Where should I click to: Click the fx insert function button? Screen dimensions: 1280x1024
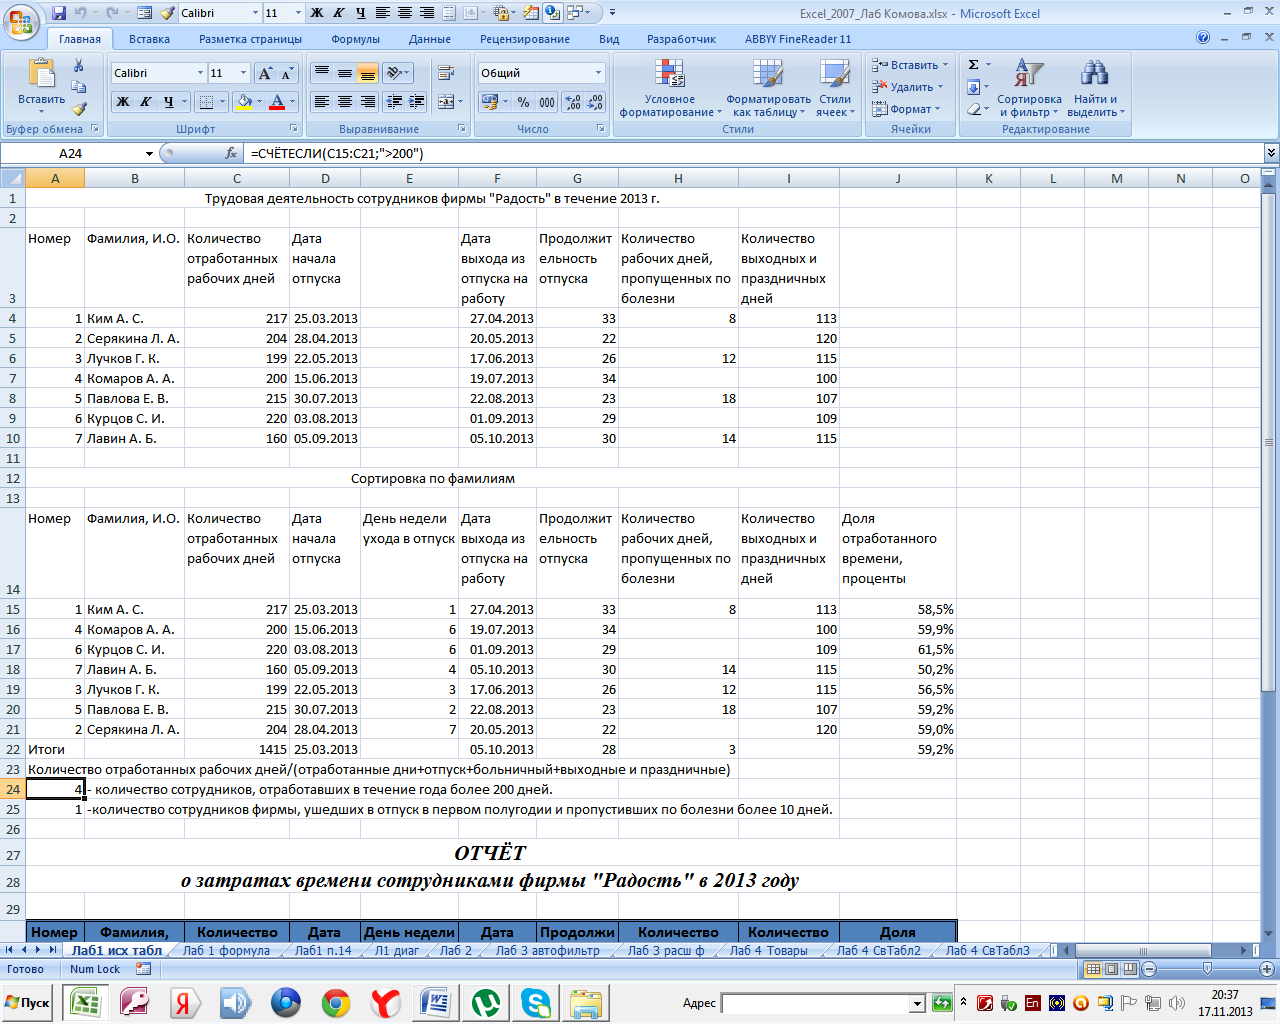tap(231, 153)
